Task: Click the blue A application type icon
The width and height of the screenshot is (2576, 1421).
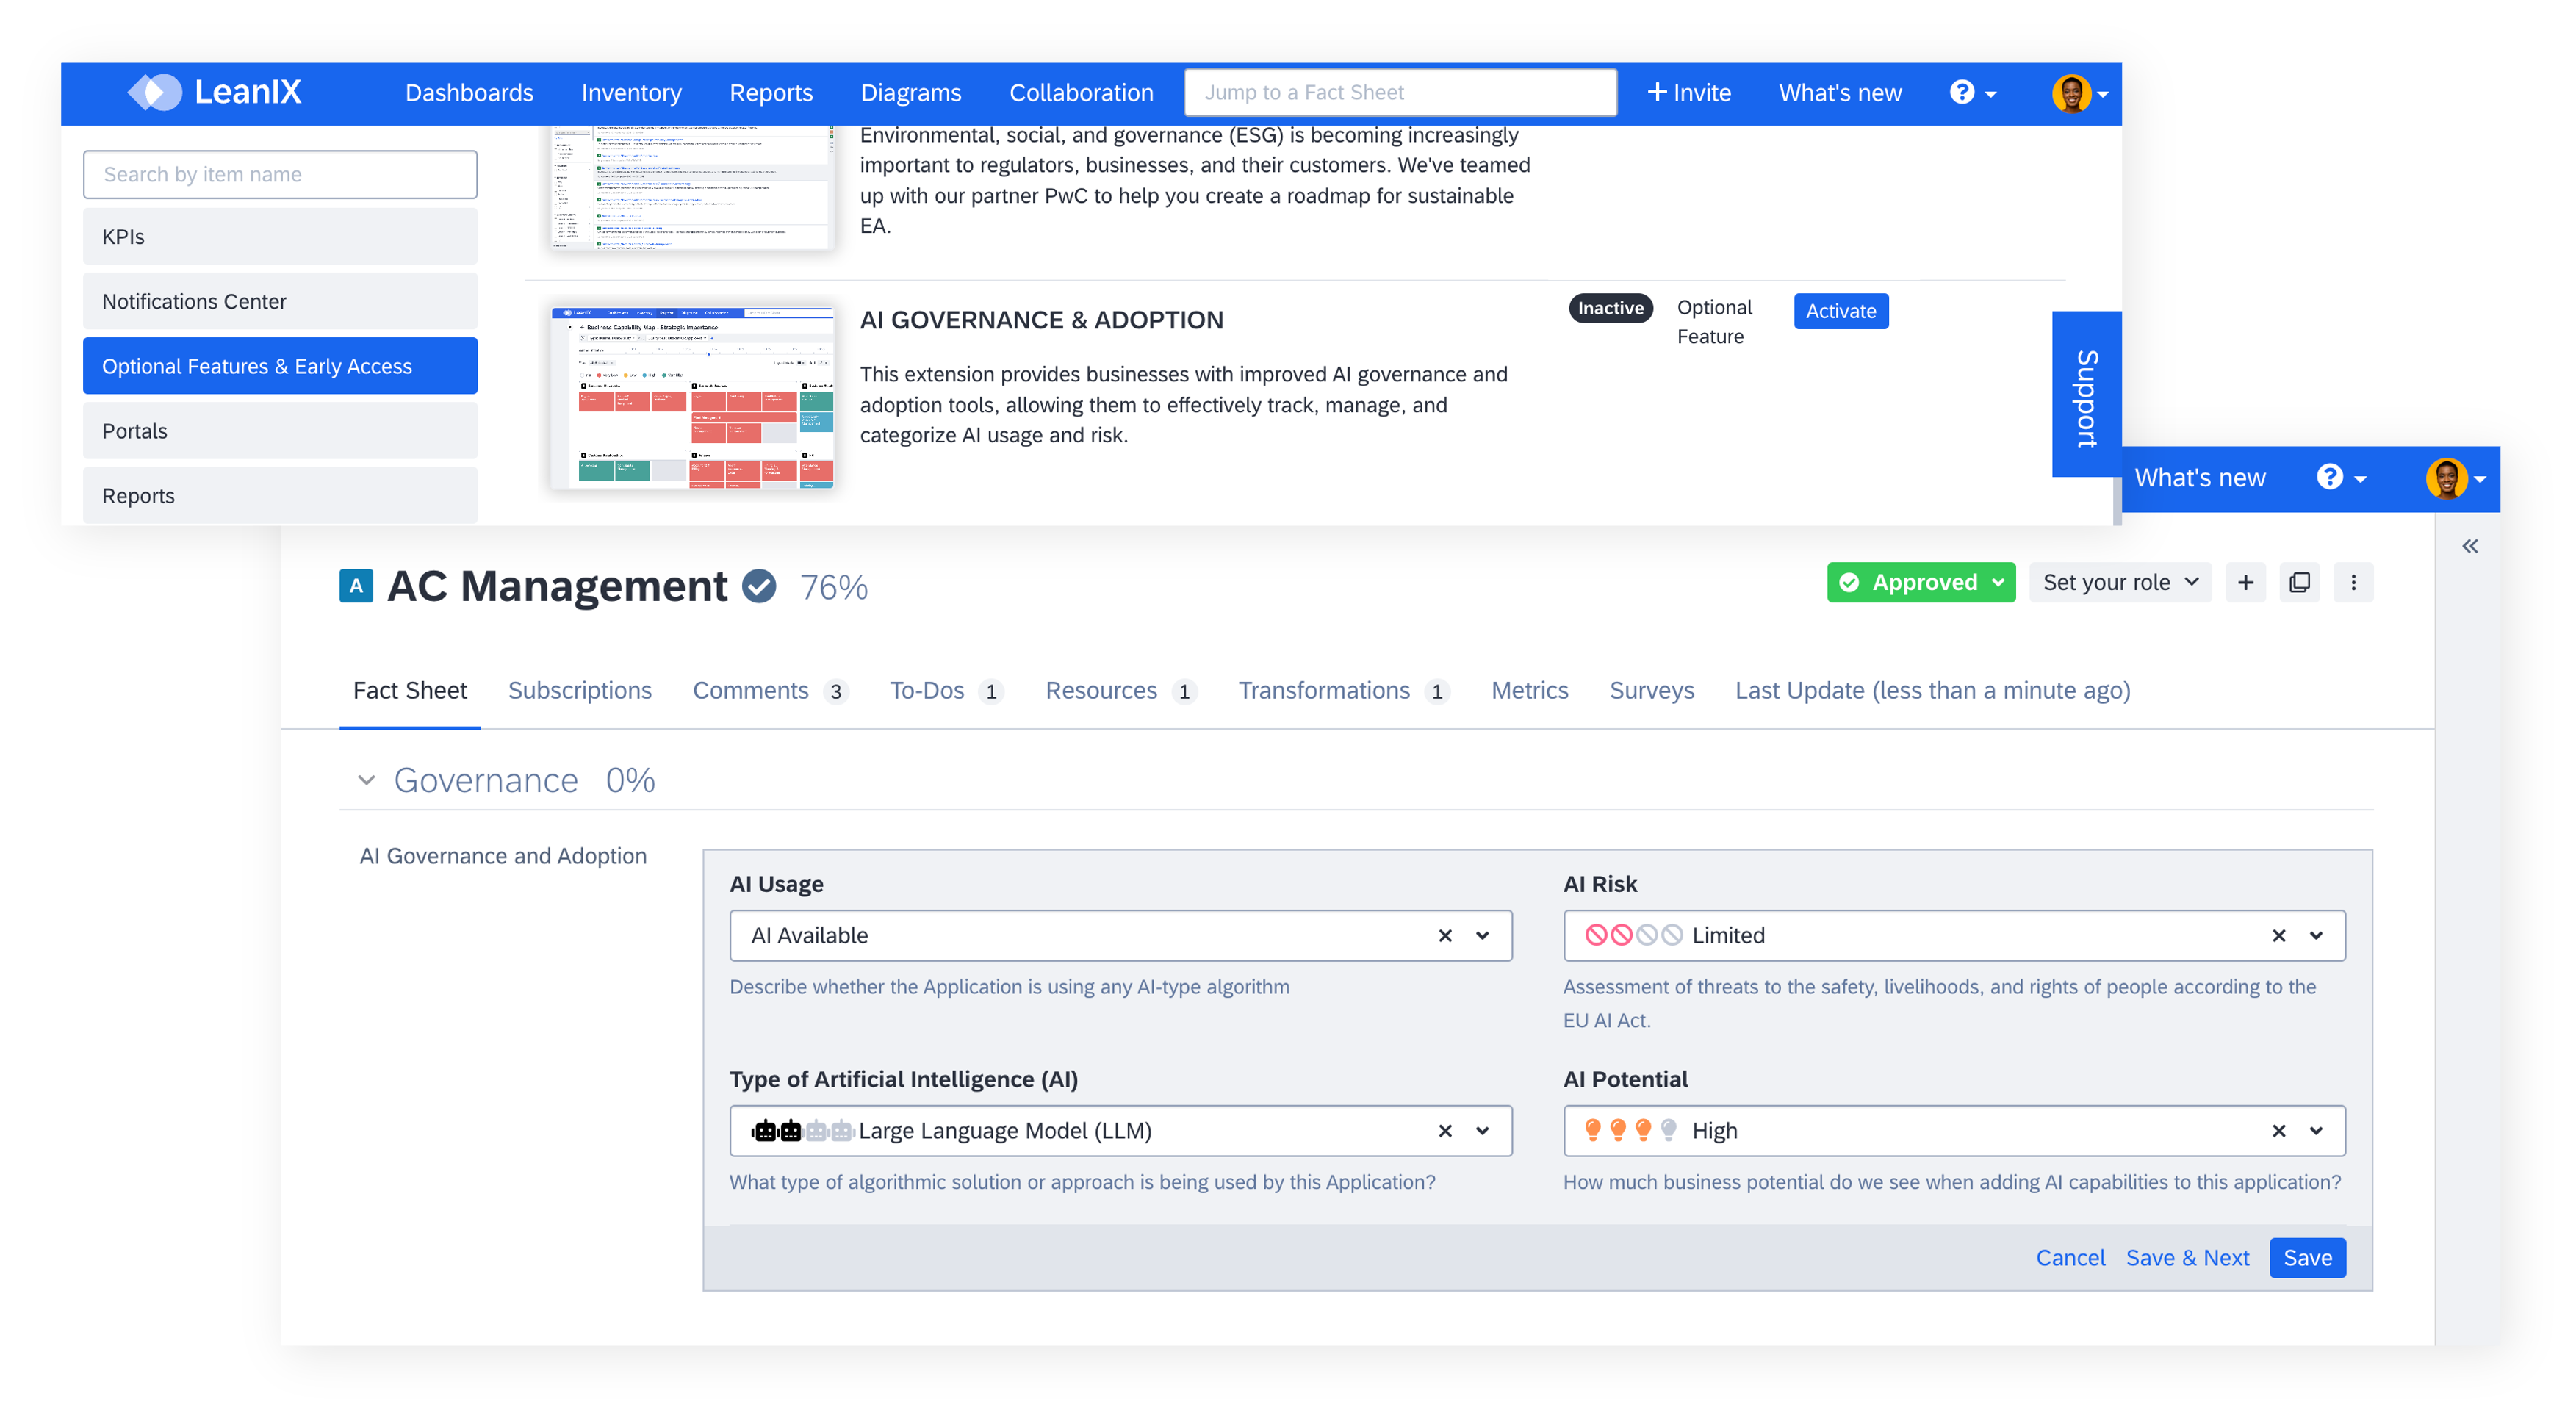Action: pos(356,586)
